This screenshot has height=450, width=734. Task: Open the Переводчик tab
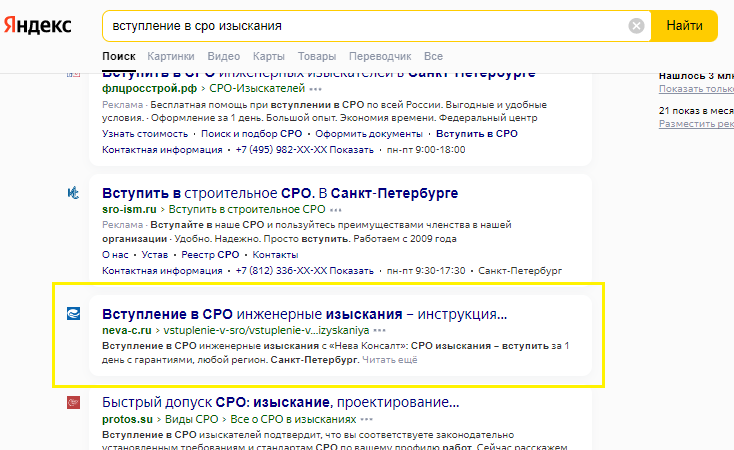click(x=380, y=56)
